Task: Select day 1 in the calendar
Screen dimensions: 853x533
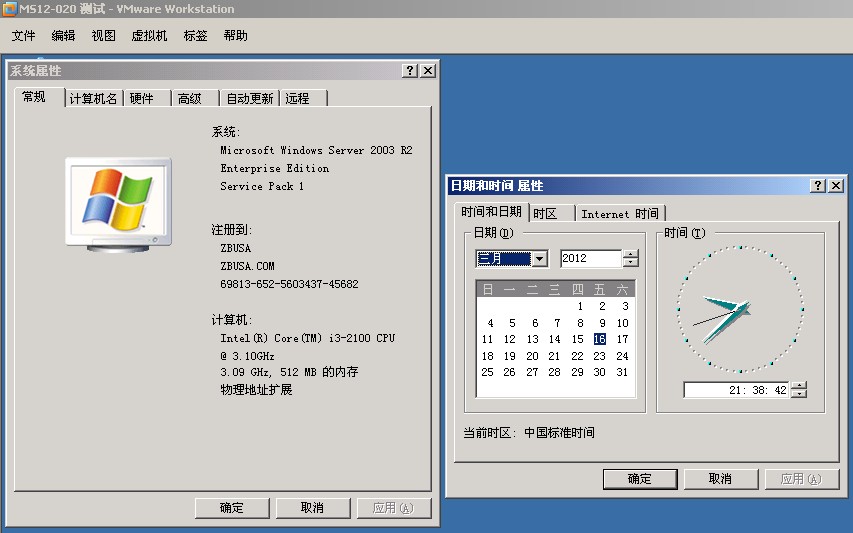Action: tap(580, 306)
